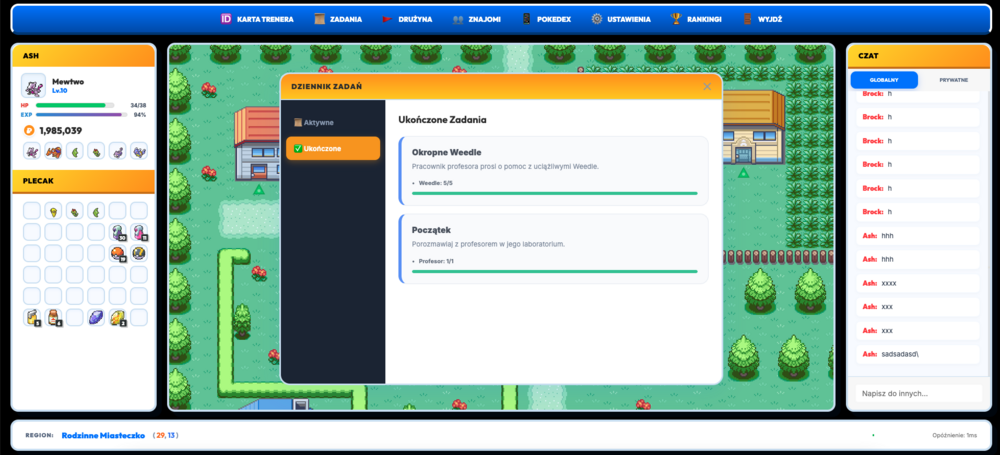Click the Profesor 1/1 progress bar
Screen dimensions: 1000x455
(x=554, y=271)
